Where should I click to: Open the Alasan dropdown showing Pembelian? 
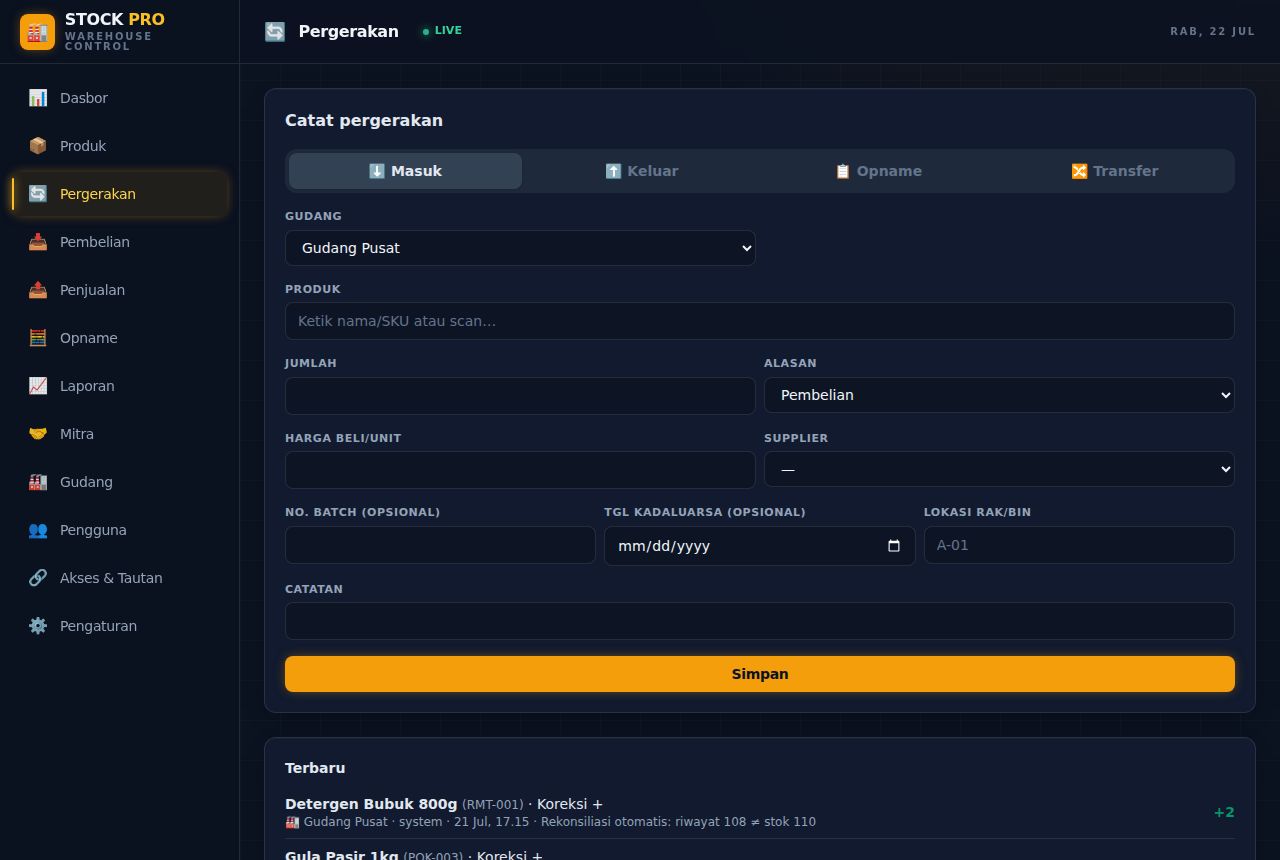(999, 395)
